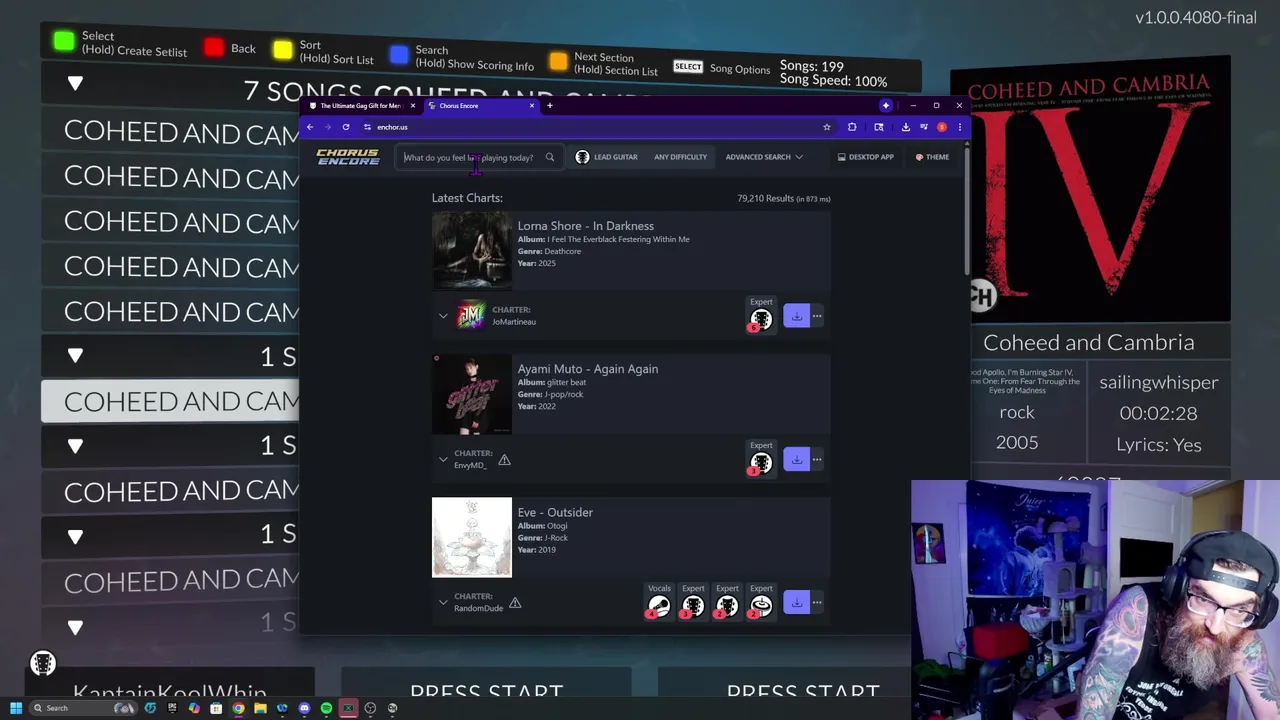Open more options for Lorna Shore chart
Screen dimensions: 1280x720
point(817,317)
